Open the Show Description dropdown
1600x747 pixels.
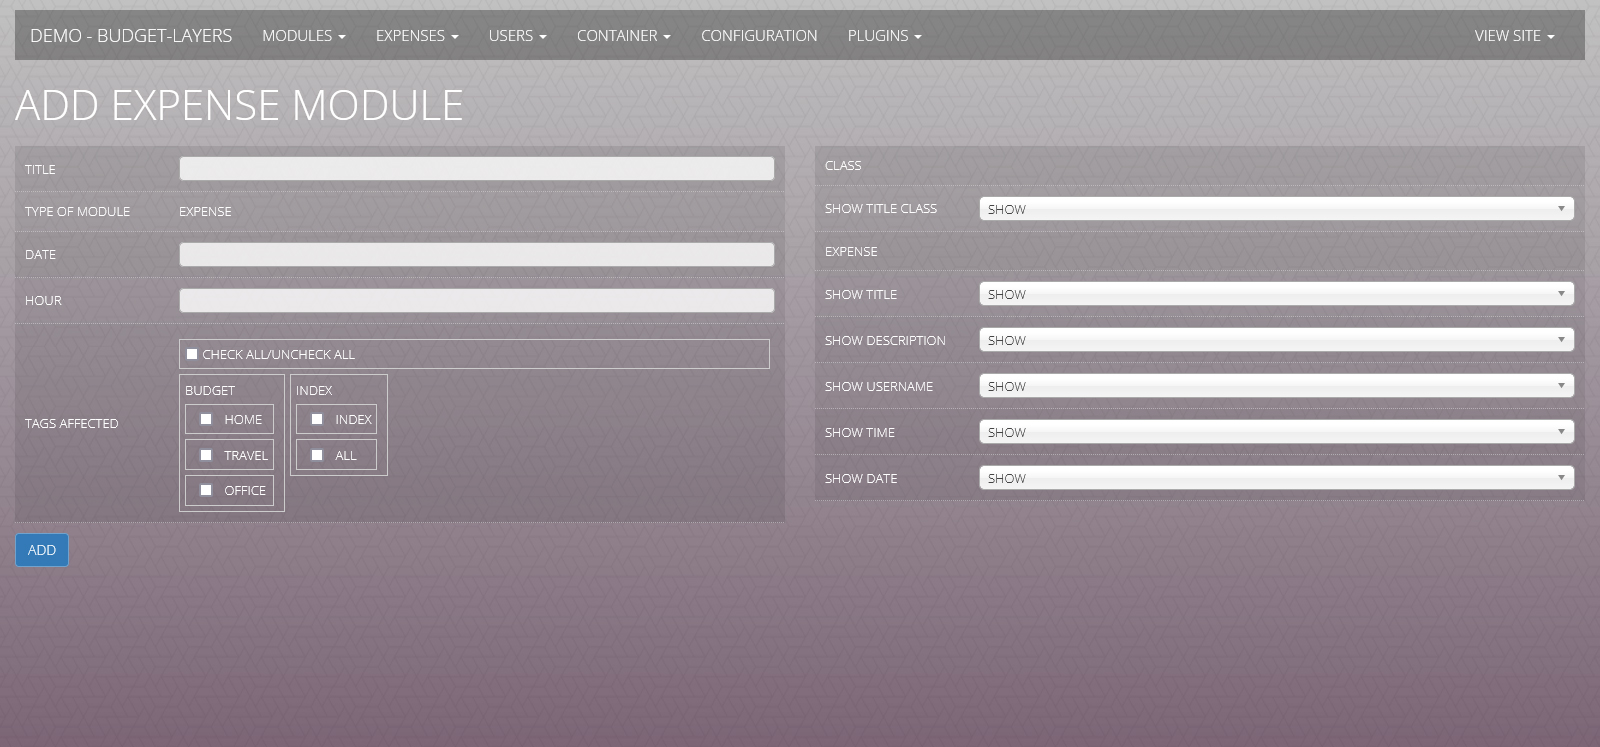1276,340
